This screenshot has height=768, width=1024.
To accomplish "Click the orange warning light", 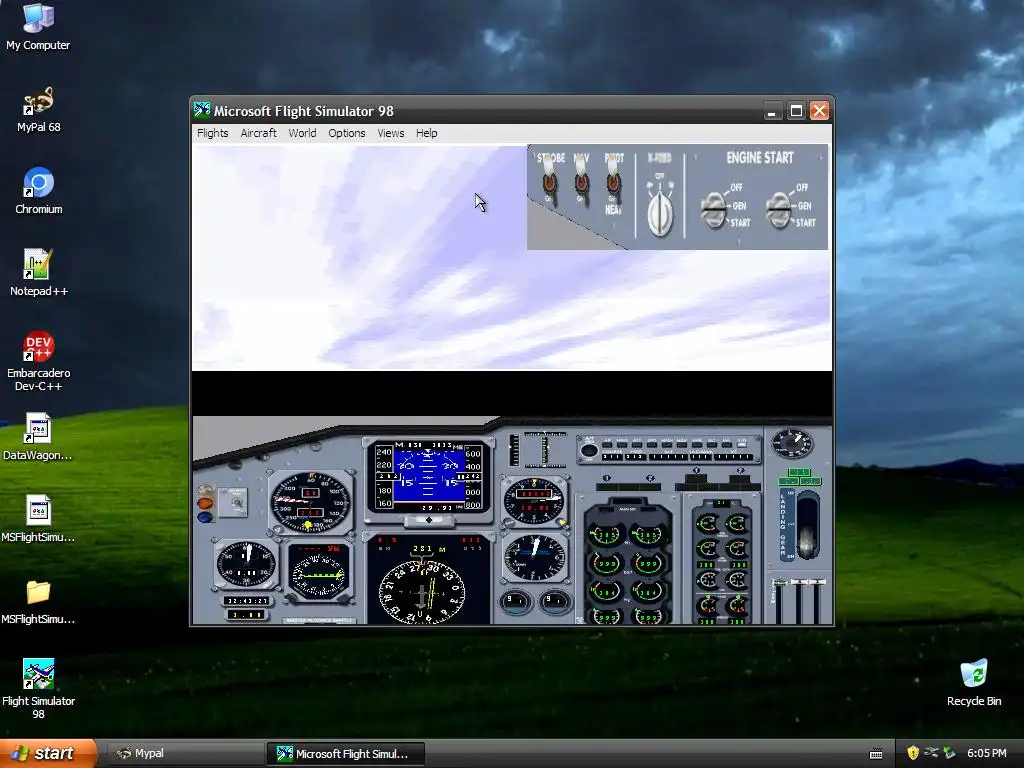I will click(205, 504).
